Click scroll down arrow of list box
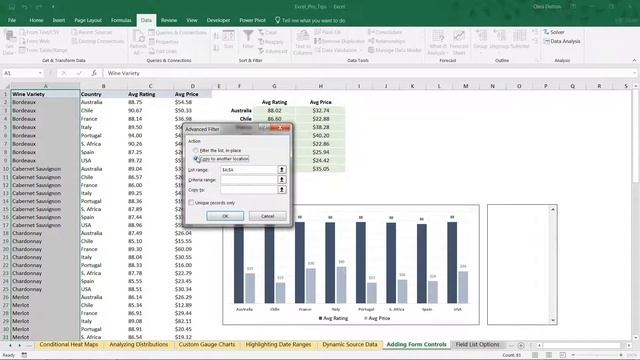Viewport: 640px width, 360px height. click(x=553, y=320)
